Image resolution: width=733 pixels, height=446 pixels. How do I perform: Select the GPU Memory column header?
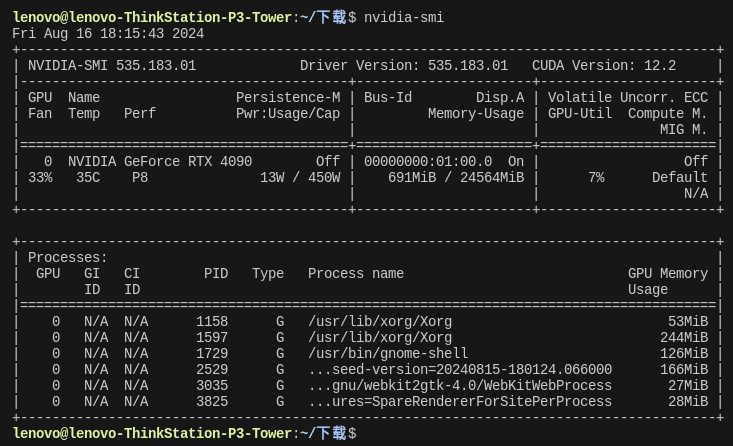tap(668, 273)
